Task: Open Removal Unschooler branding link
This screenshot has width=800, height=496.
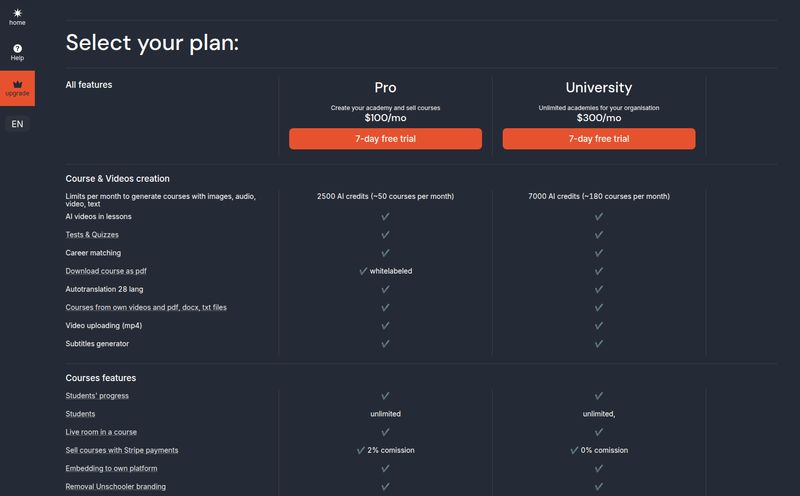Action: click(115, 486)
